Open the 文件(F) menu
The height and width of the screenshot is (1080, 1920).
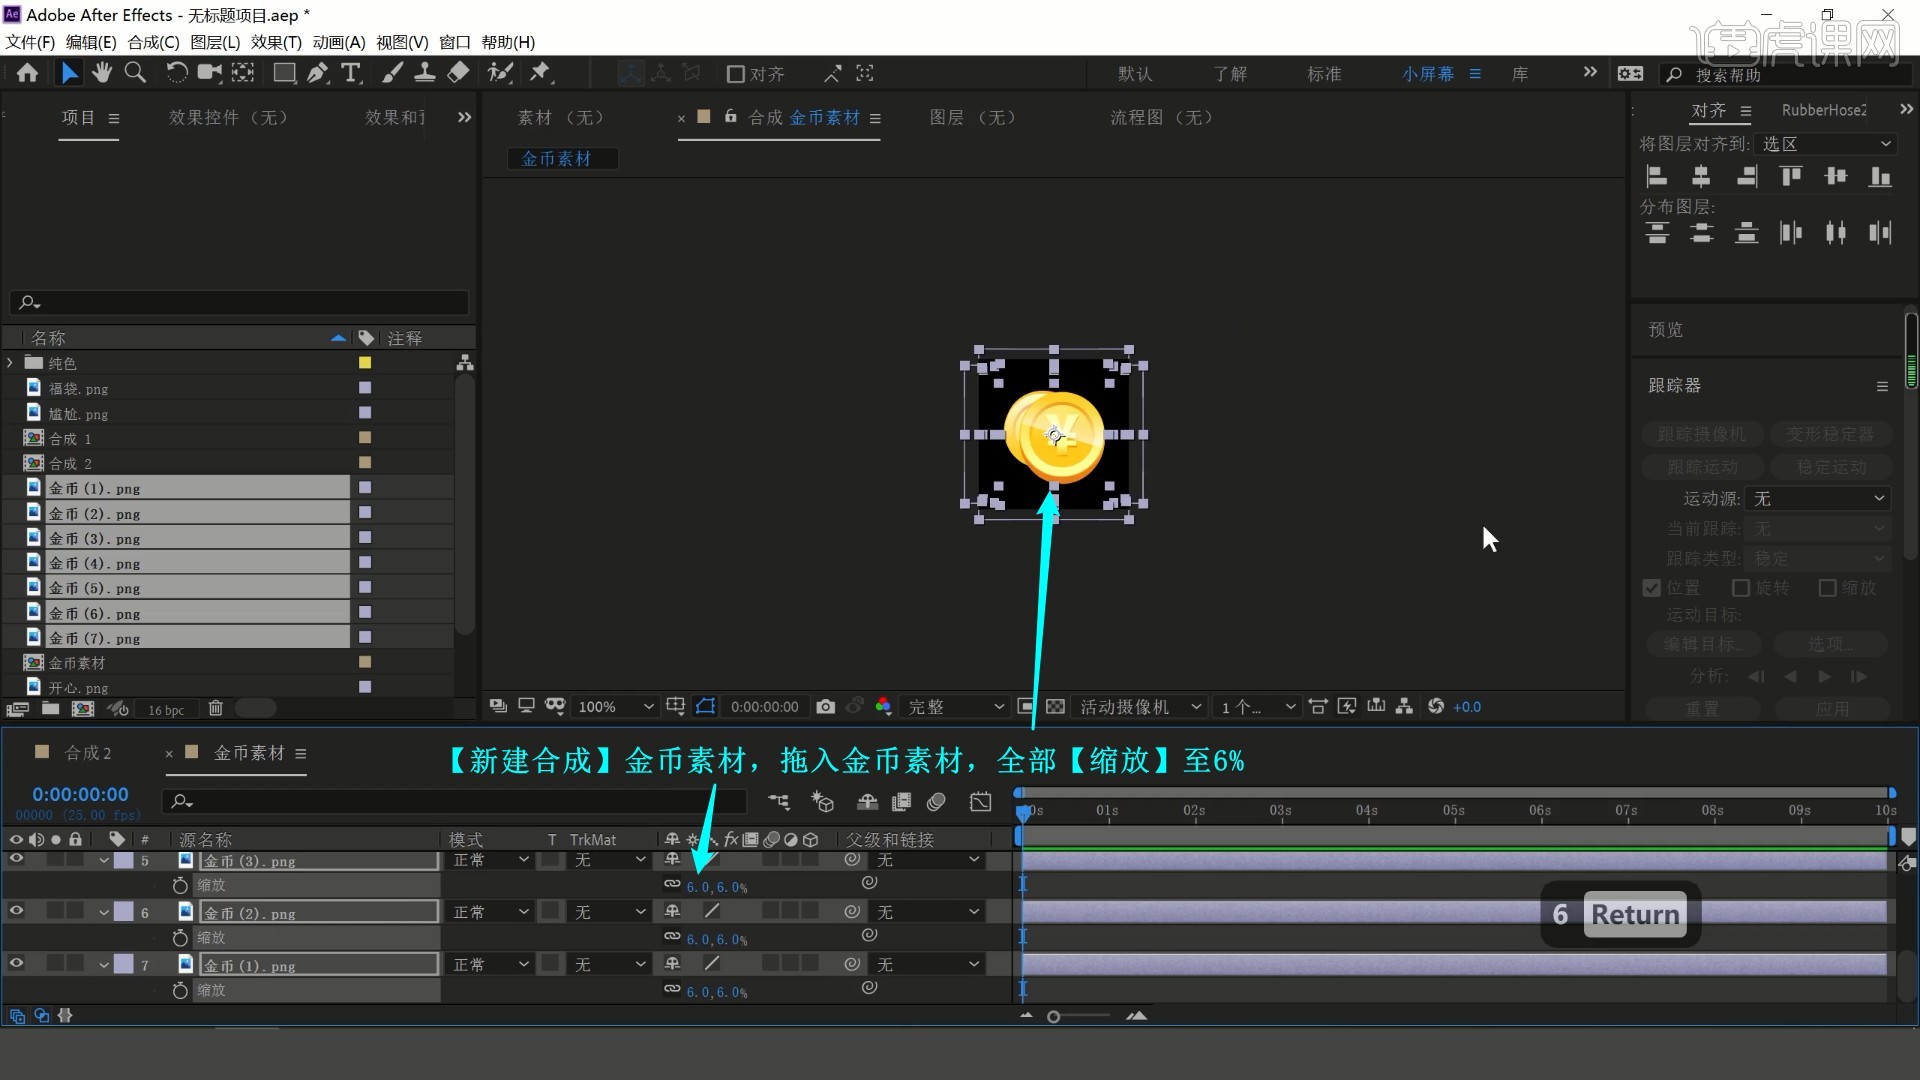30,42
